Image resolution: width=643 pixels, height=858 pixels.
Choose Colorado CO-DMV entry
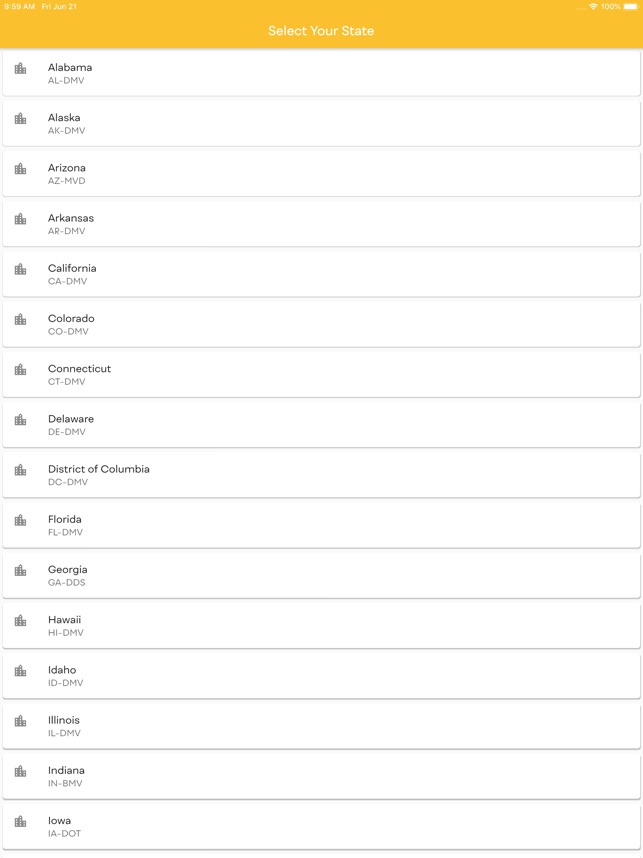pyautogui.click(x=321, y=324)
